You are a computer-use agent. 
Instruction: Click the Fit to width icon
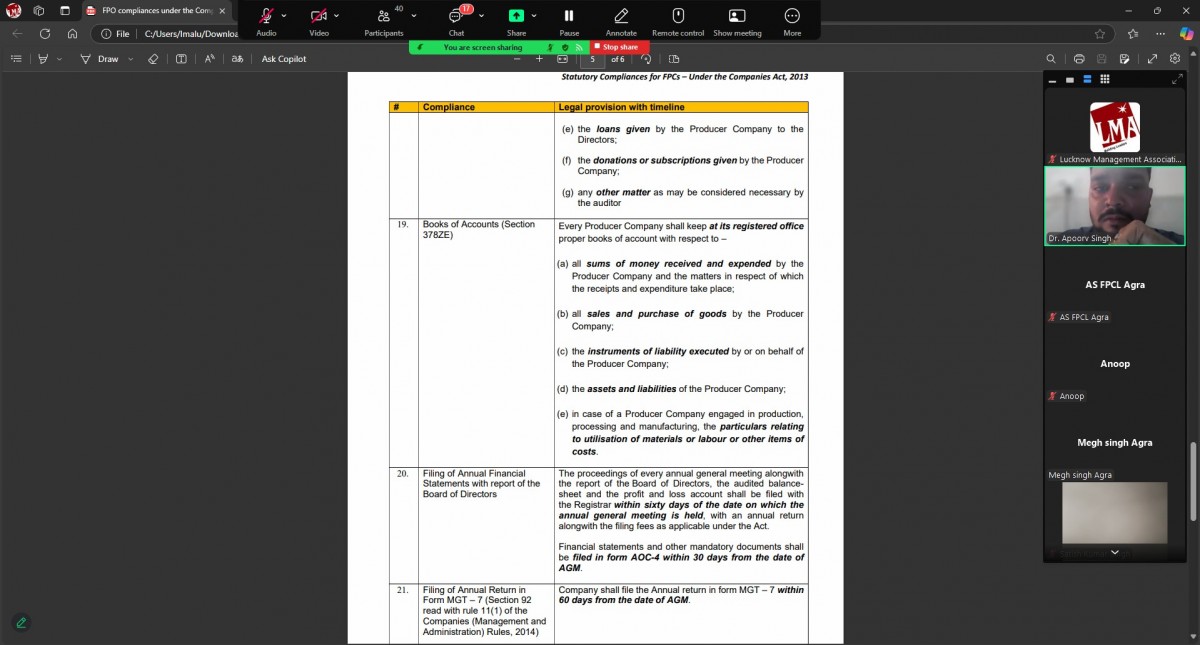[x=562, y=59]
